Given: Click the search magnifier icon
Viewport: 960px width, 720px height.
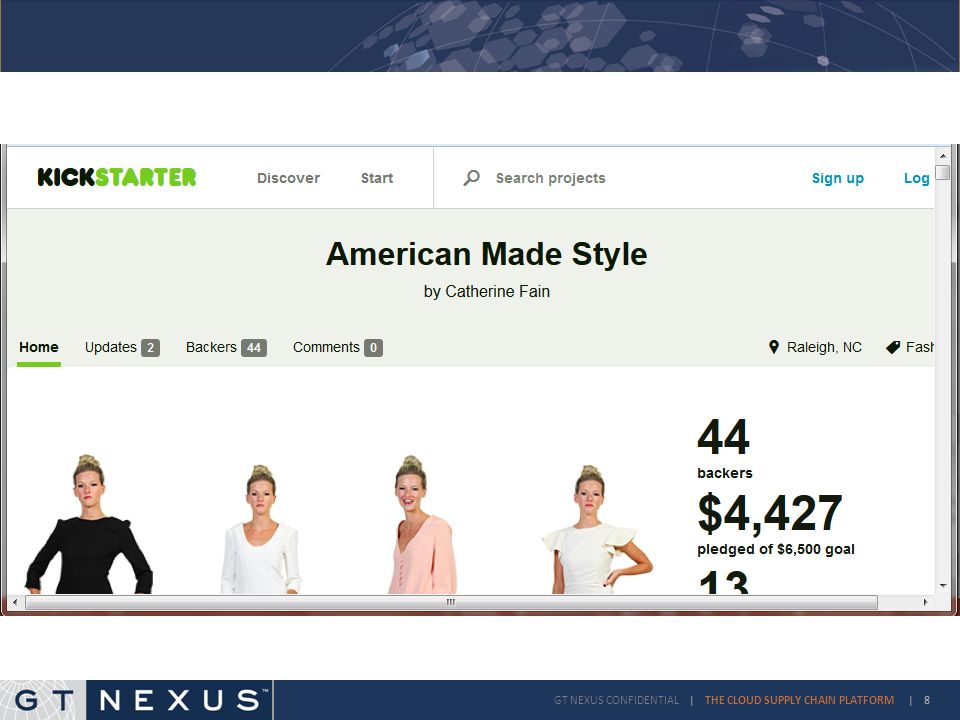Looking at the screenshot, I should click(x=471, y=178).
